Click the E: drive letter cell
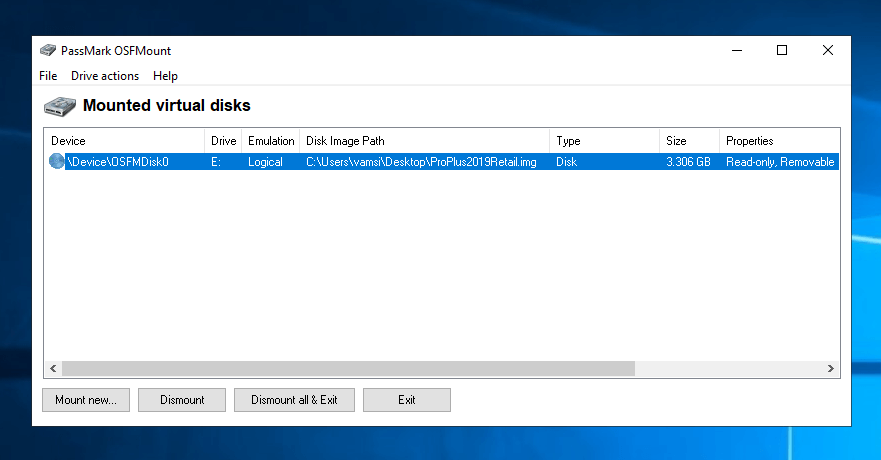The width and height of the screenshot is (881, 460). (216, 162)
